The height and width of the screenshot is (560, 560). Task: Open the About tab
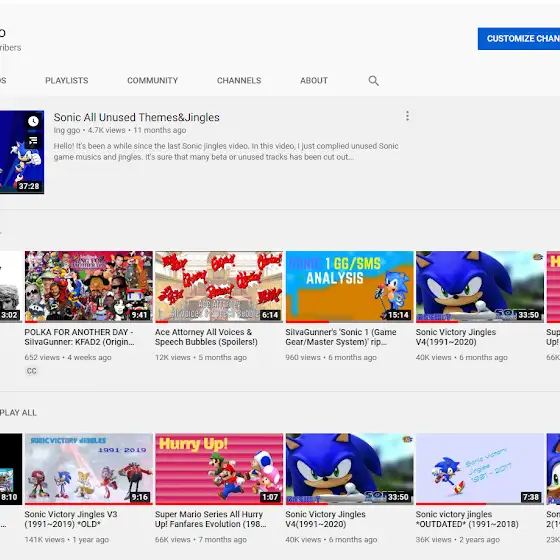[x=314, y=80]
